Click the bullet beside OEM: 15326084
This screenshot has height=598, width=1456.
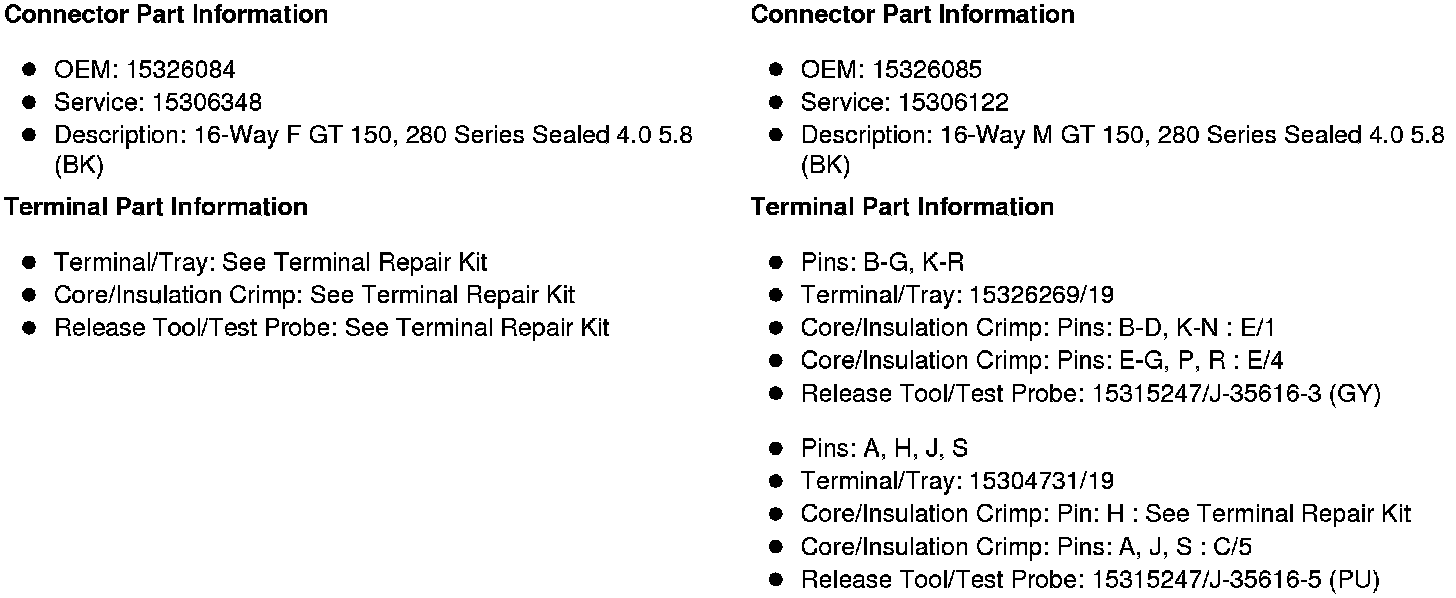(31, 69)
